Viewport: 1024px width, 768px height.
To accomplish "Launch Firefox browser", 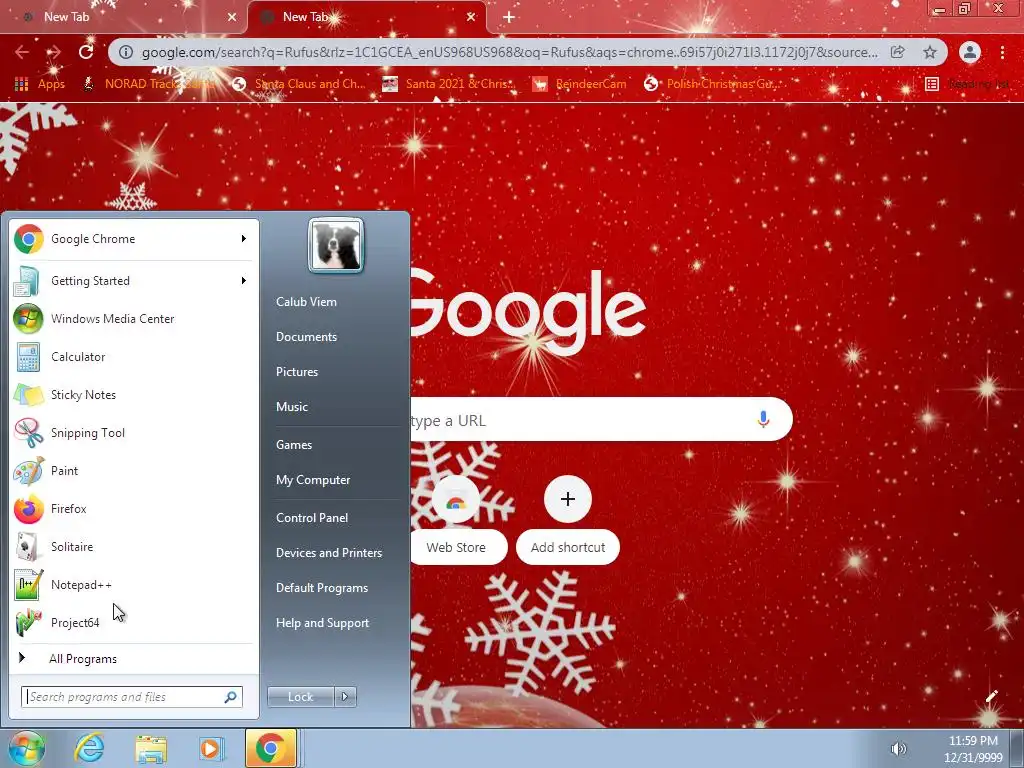I will coord(132,509).
